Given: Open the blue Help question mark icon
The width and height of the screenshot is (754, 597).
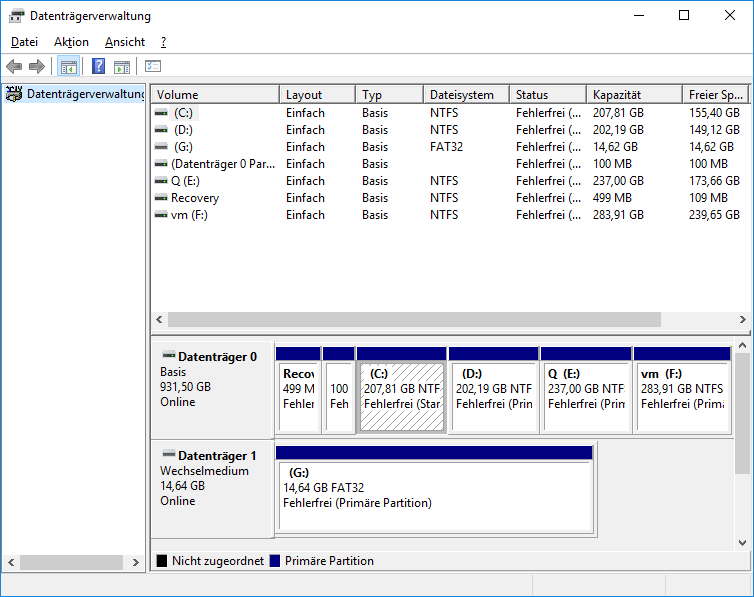Looking at the screenshot, I should click(x=98, y=66).
